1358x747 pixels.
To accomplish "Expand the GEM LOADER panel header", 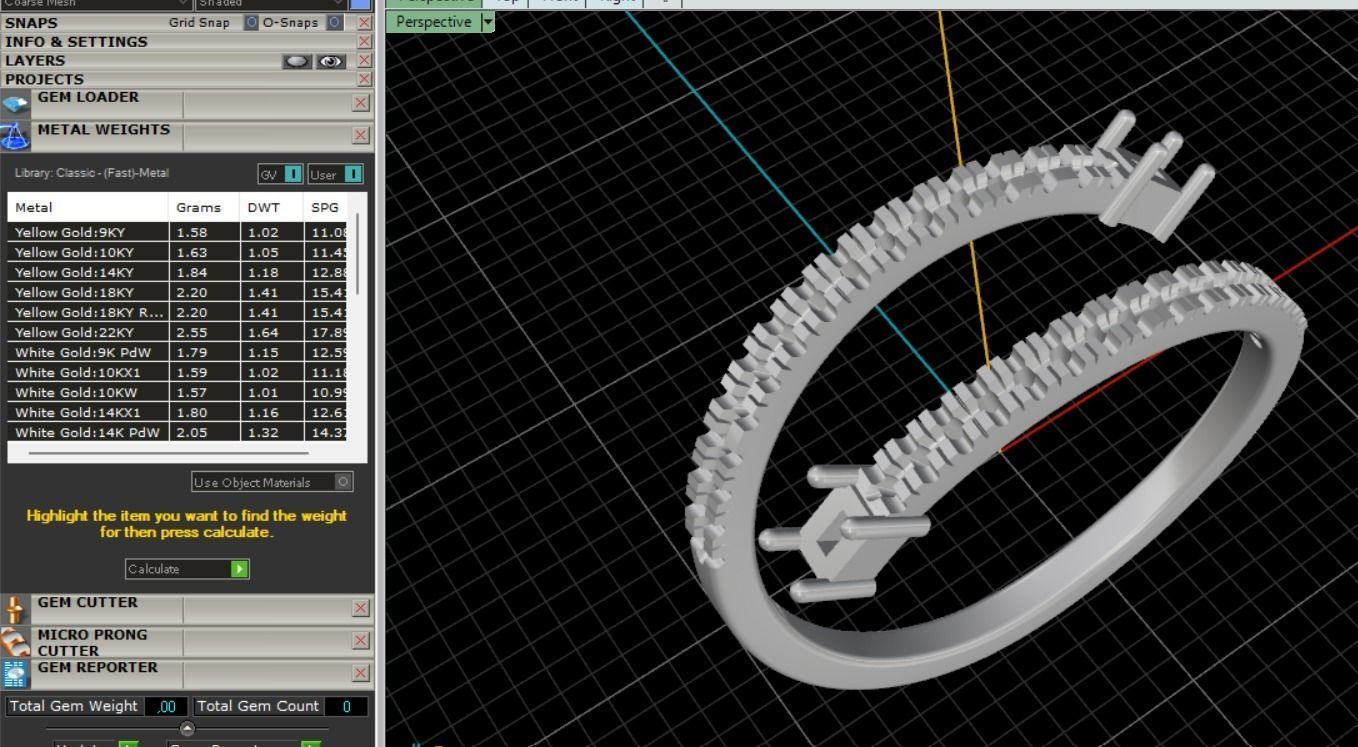I will [88, 97].
